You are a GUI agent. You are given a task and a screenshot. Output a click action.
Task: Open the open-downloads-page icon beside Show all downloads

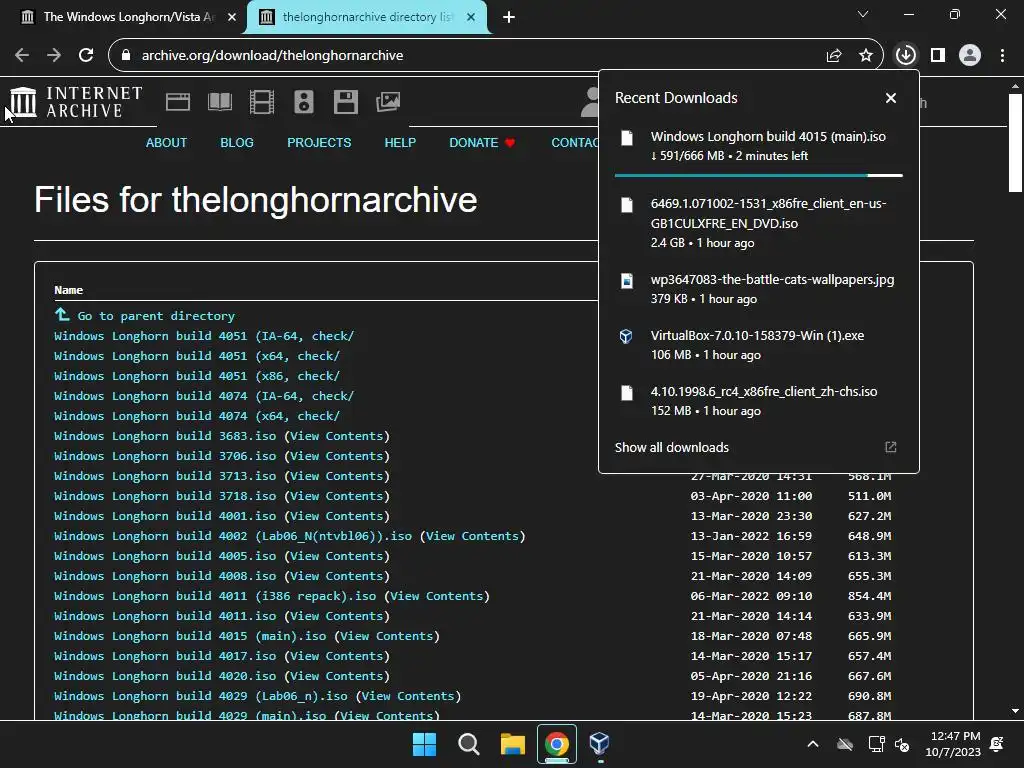click(891, 447)
